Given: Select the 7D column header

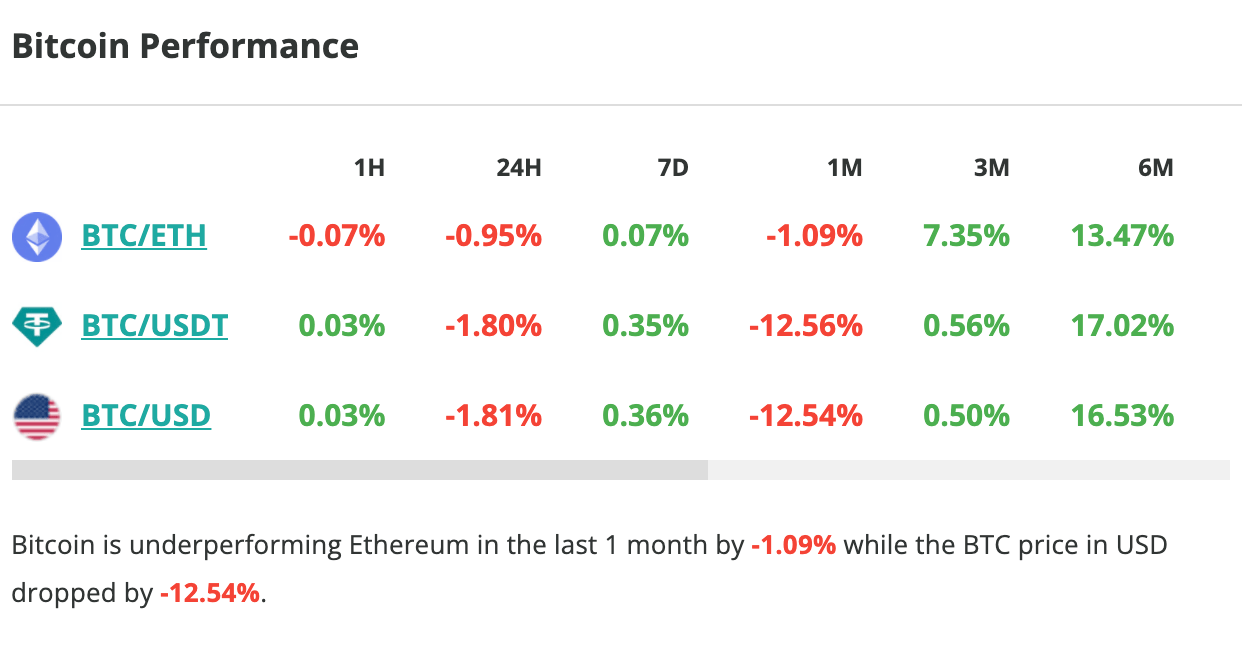Looking at the screenshot, I should (672, 168).
